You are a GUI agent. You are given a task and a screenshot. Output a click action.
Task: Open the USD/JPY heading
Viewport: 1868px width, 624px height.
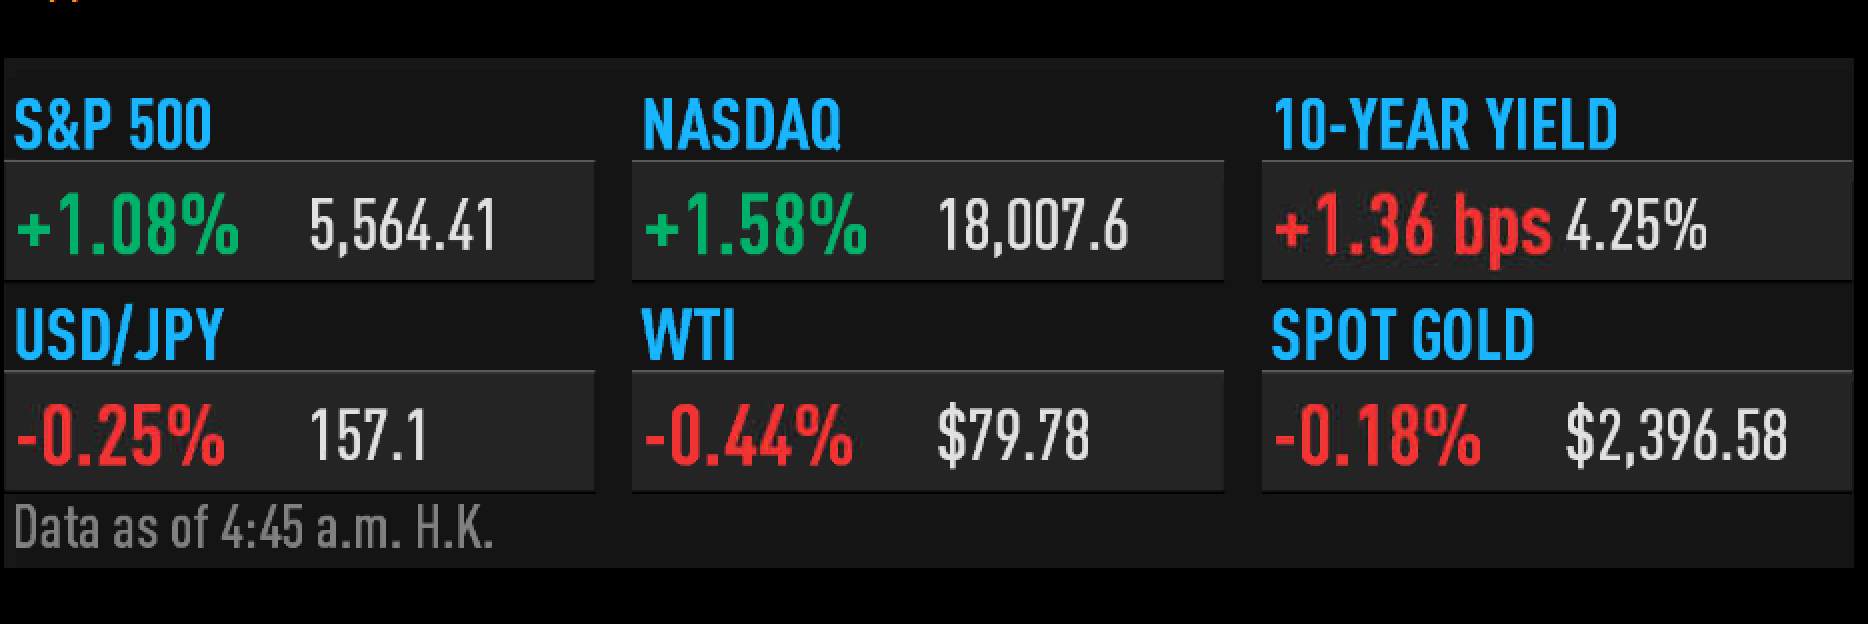[x=119, y=335]
